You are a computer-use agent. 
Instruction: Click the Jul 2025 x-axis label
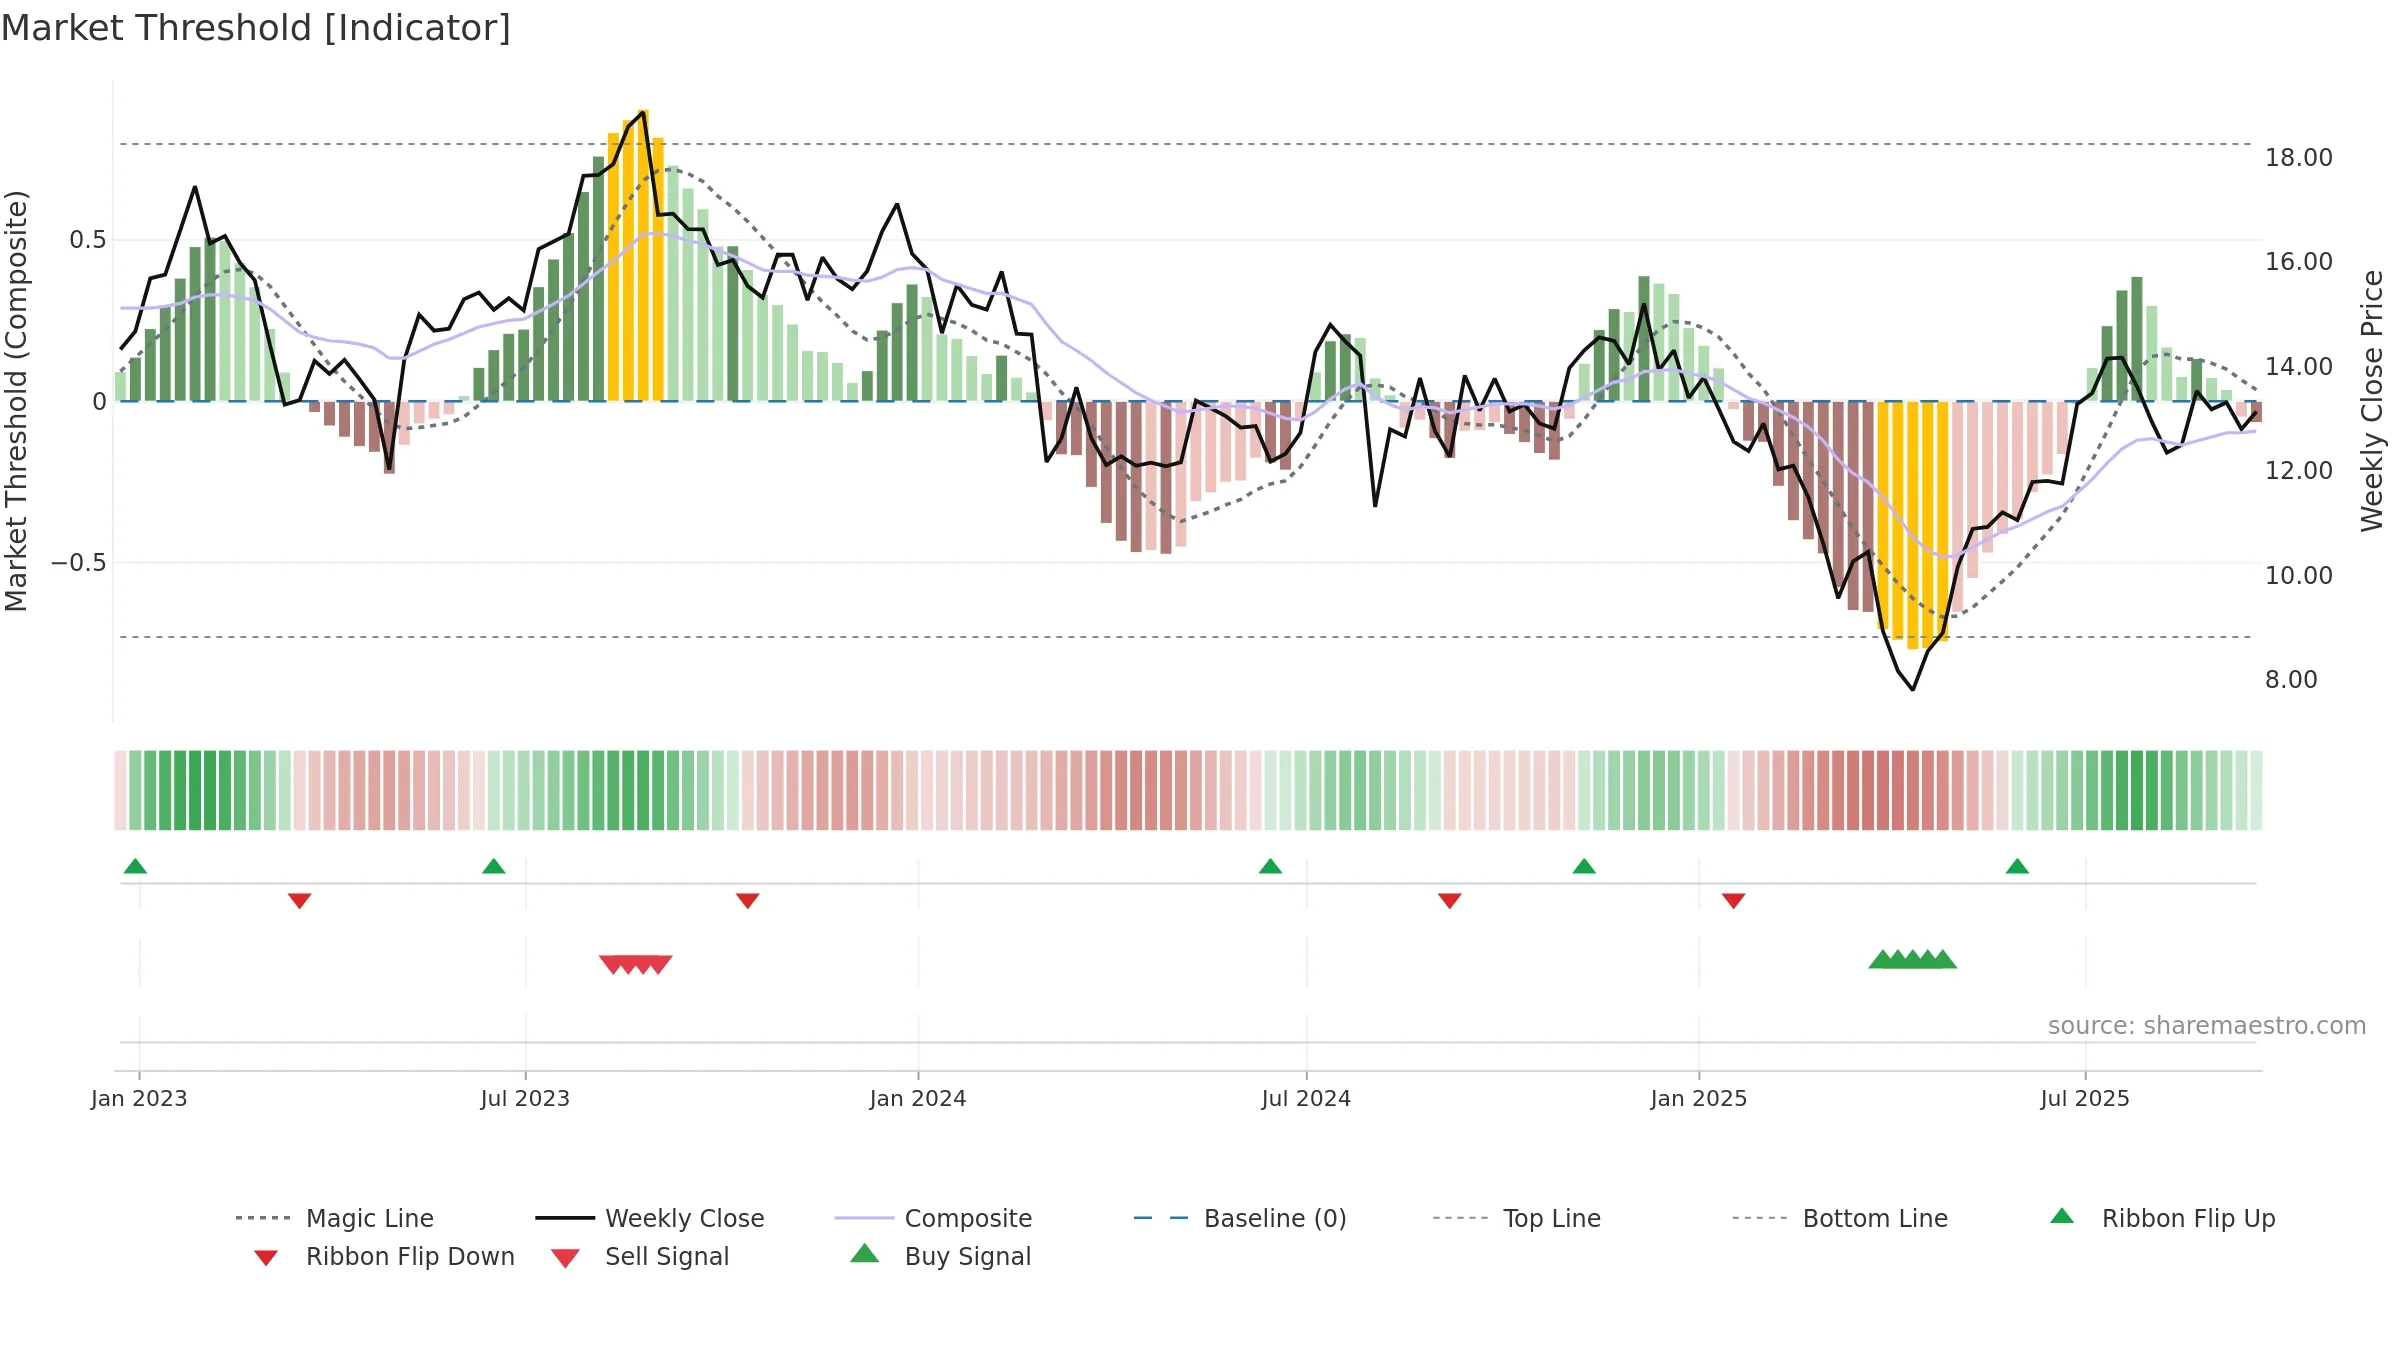(2085, 1098)
